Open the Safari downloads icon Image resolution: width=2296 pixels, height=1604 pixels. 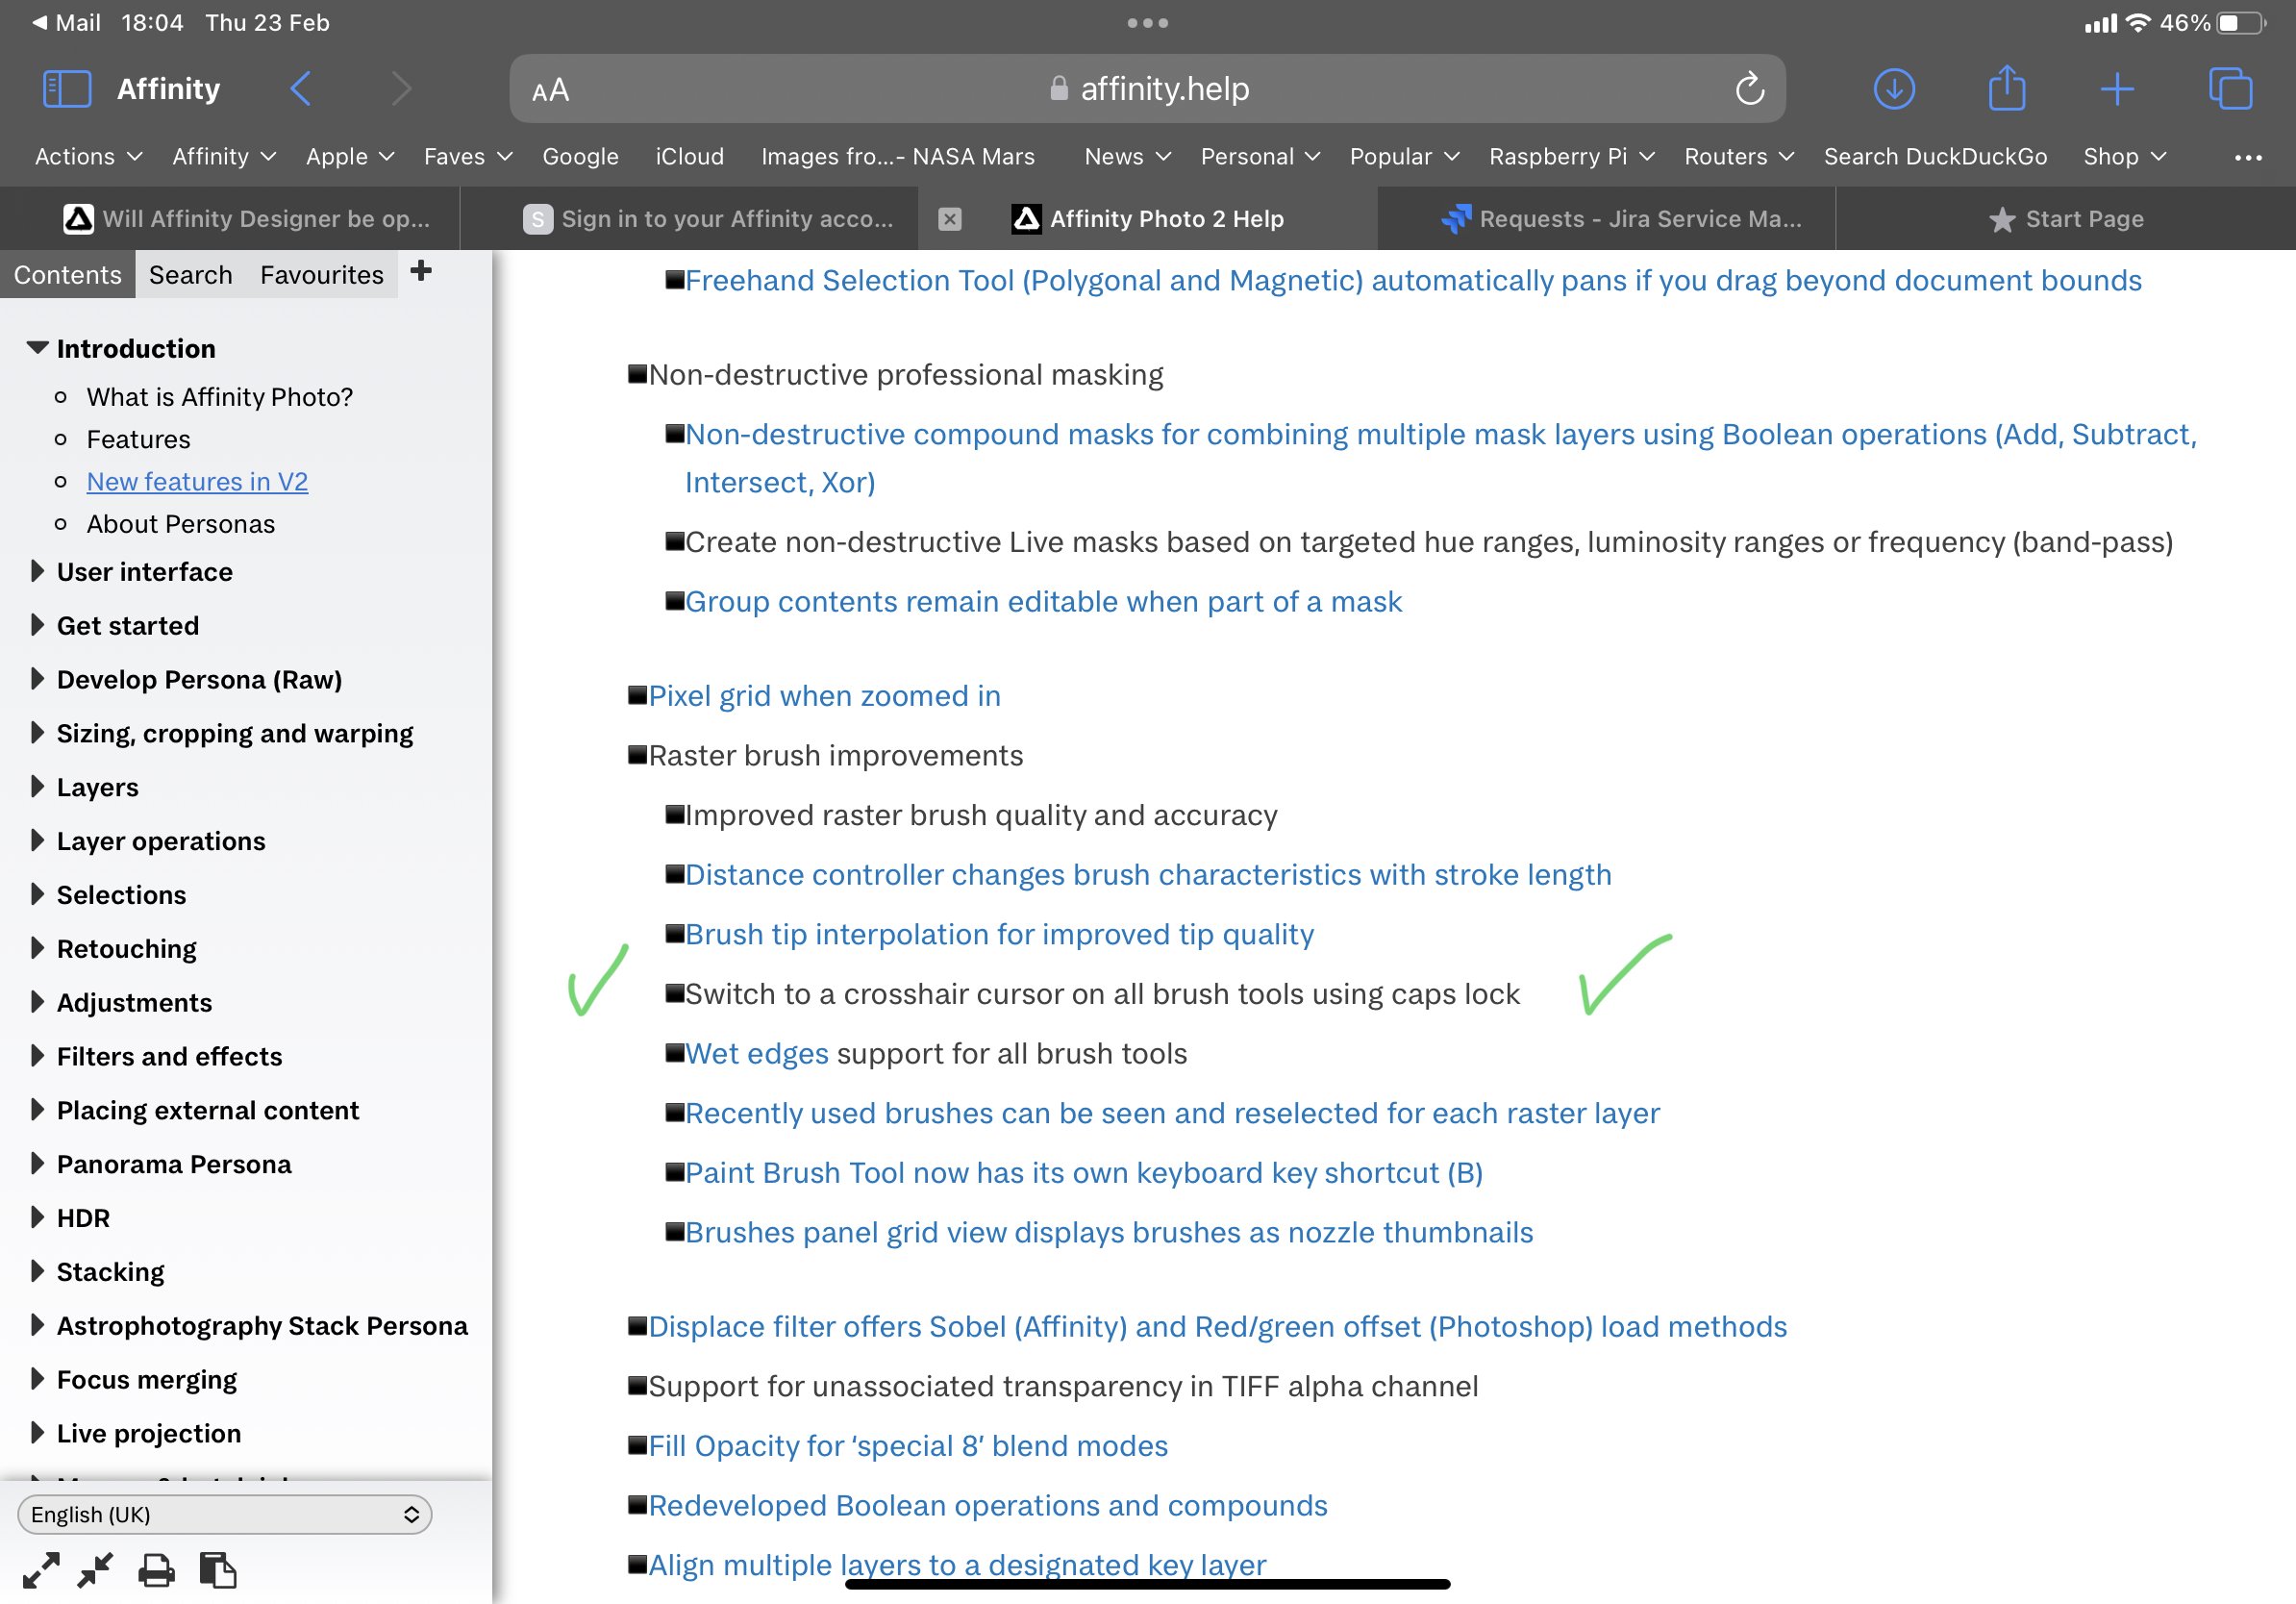(1893, 89)
